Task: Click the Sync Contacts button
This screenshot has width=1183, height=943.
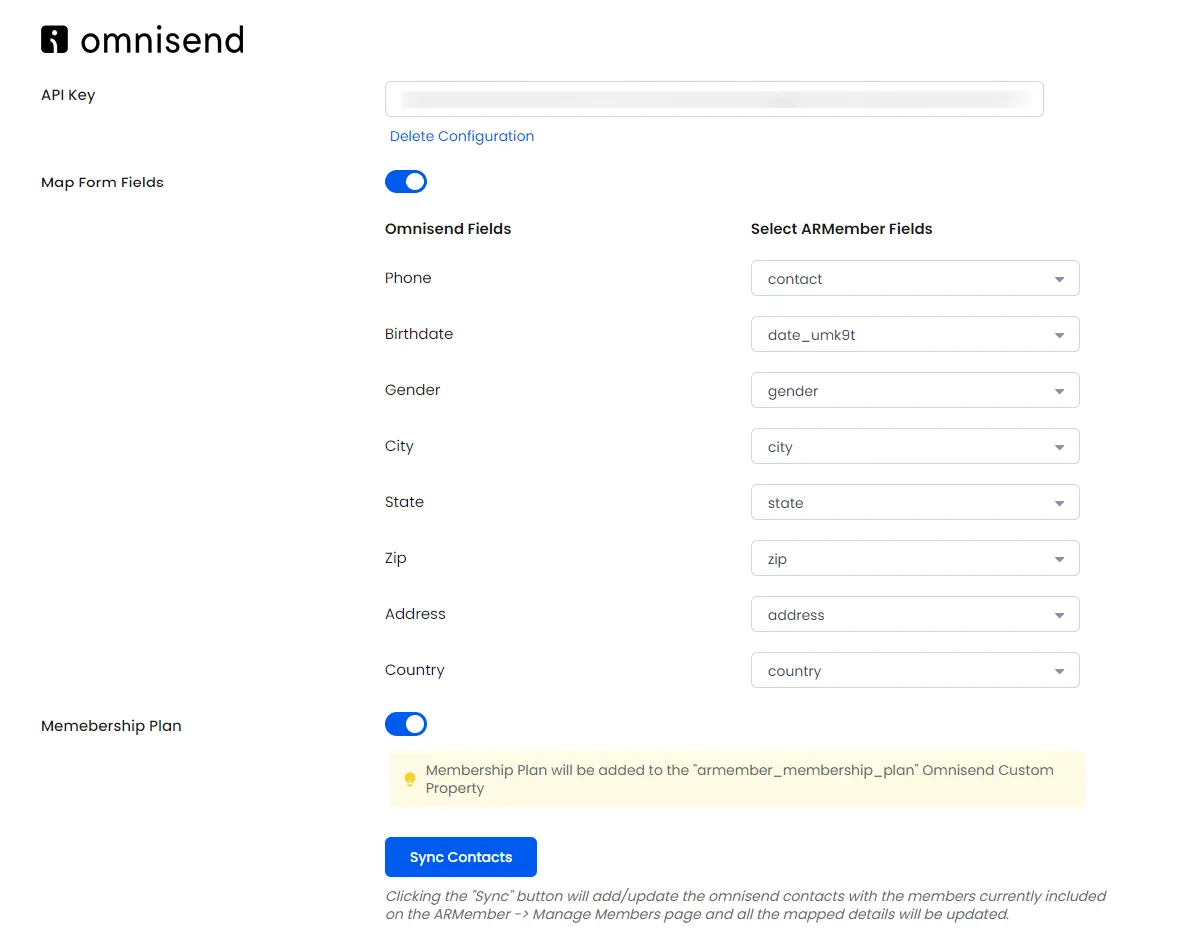Action: [x=461, y=857]
